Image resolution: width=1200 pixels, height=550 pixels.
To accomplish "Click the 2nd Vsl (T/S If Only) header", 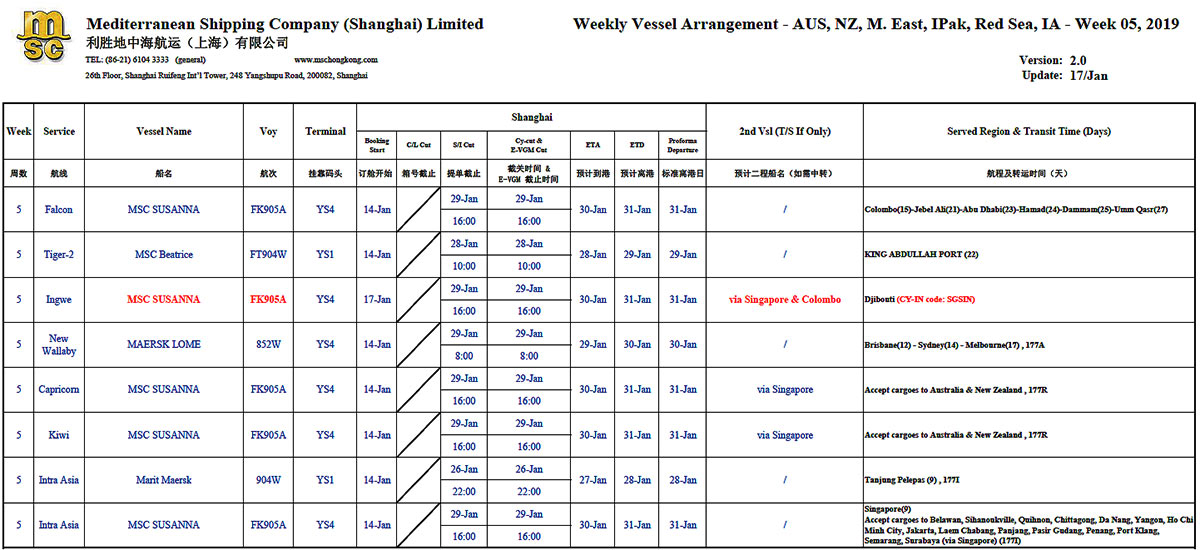I will pos(784,131).
